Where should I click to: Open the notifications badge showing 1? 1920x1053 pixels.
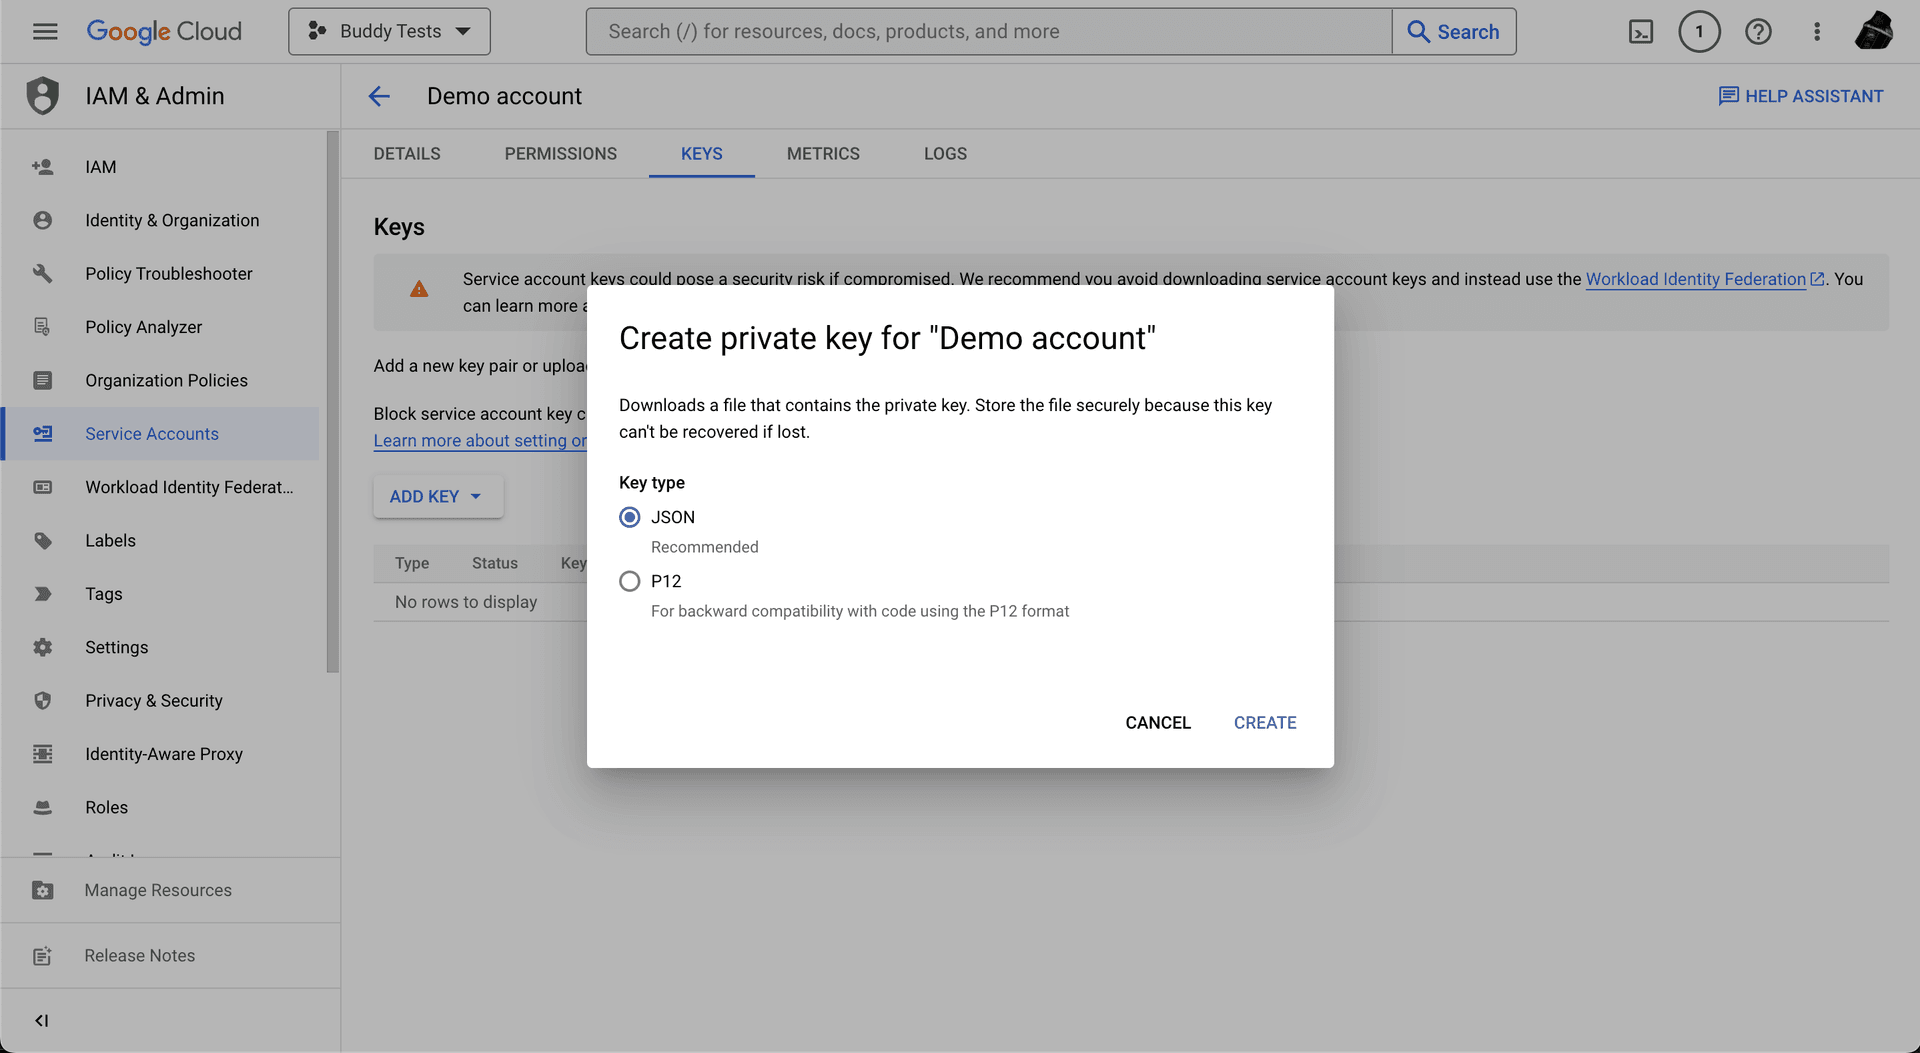1699,32
